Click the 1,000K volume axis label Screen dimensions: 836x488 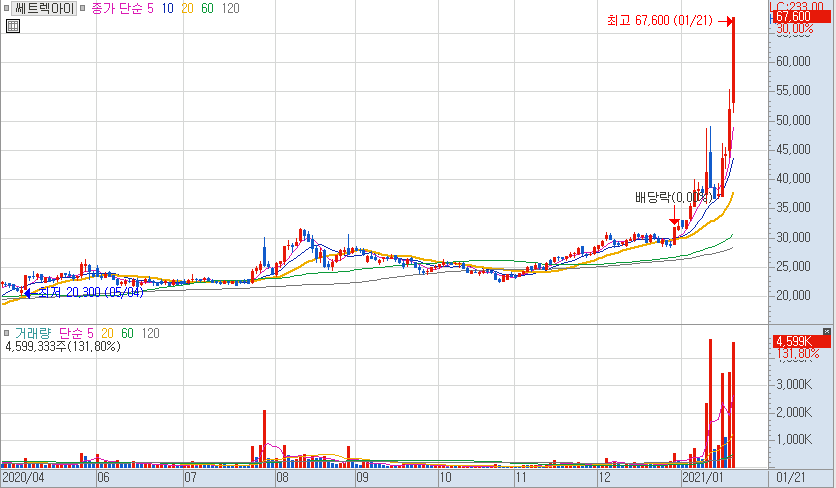pos(794,439)
